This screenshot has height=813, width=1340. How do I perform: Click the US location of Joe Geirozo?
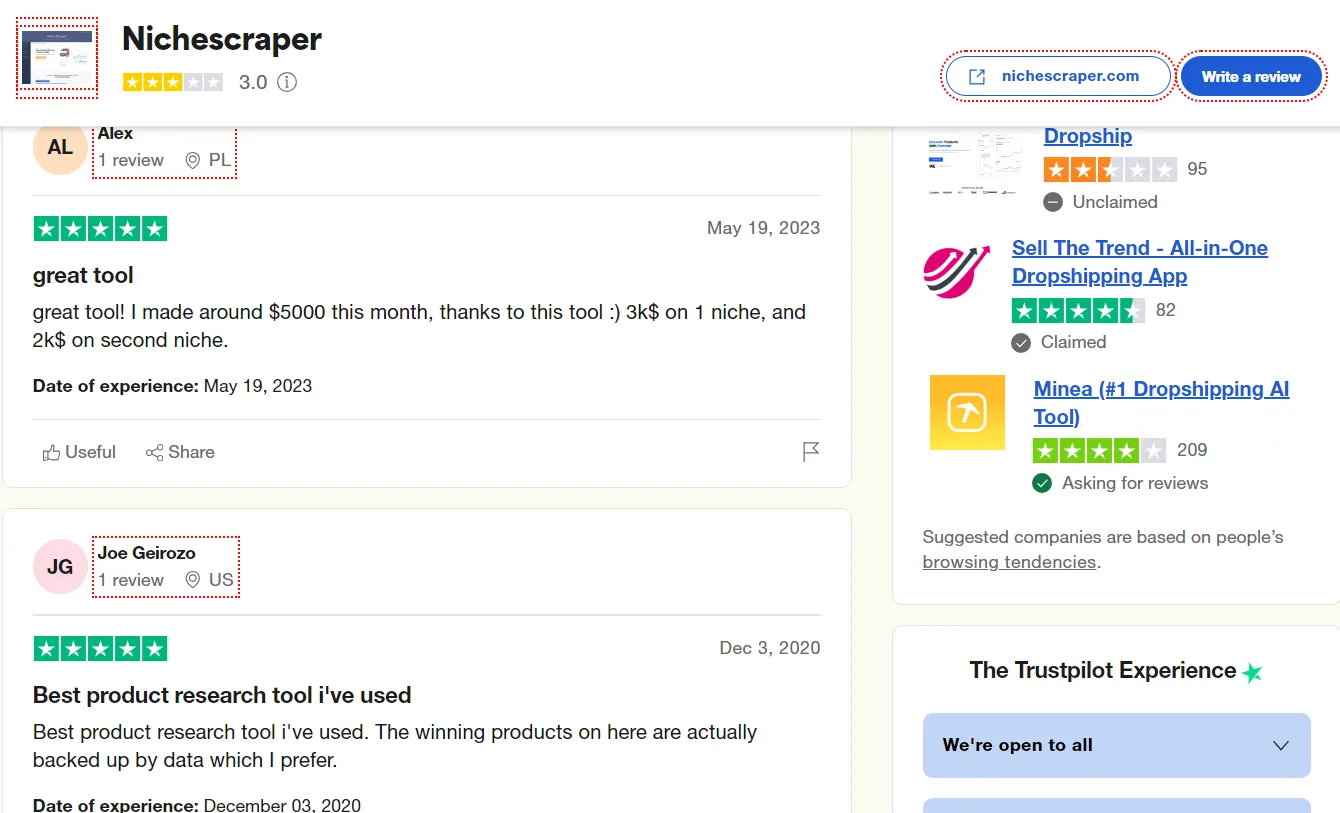(x=209, y=580)
